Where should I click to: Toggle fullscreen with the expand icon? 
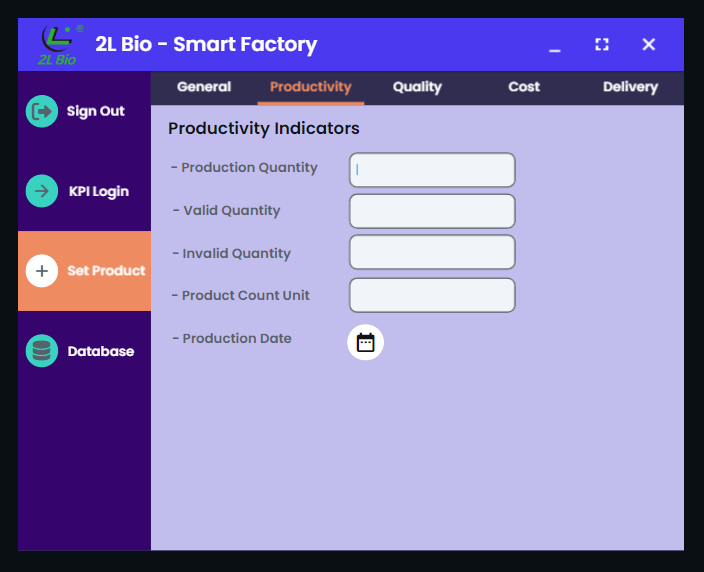point(602,44)
